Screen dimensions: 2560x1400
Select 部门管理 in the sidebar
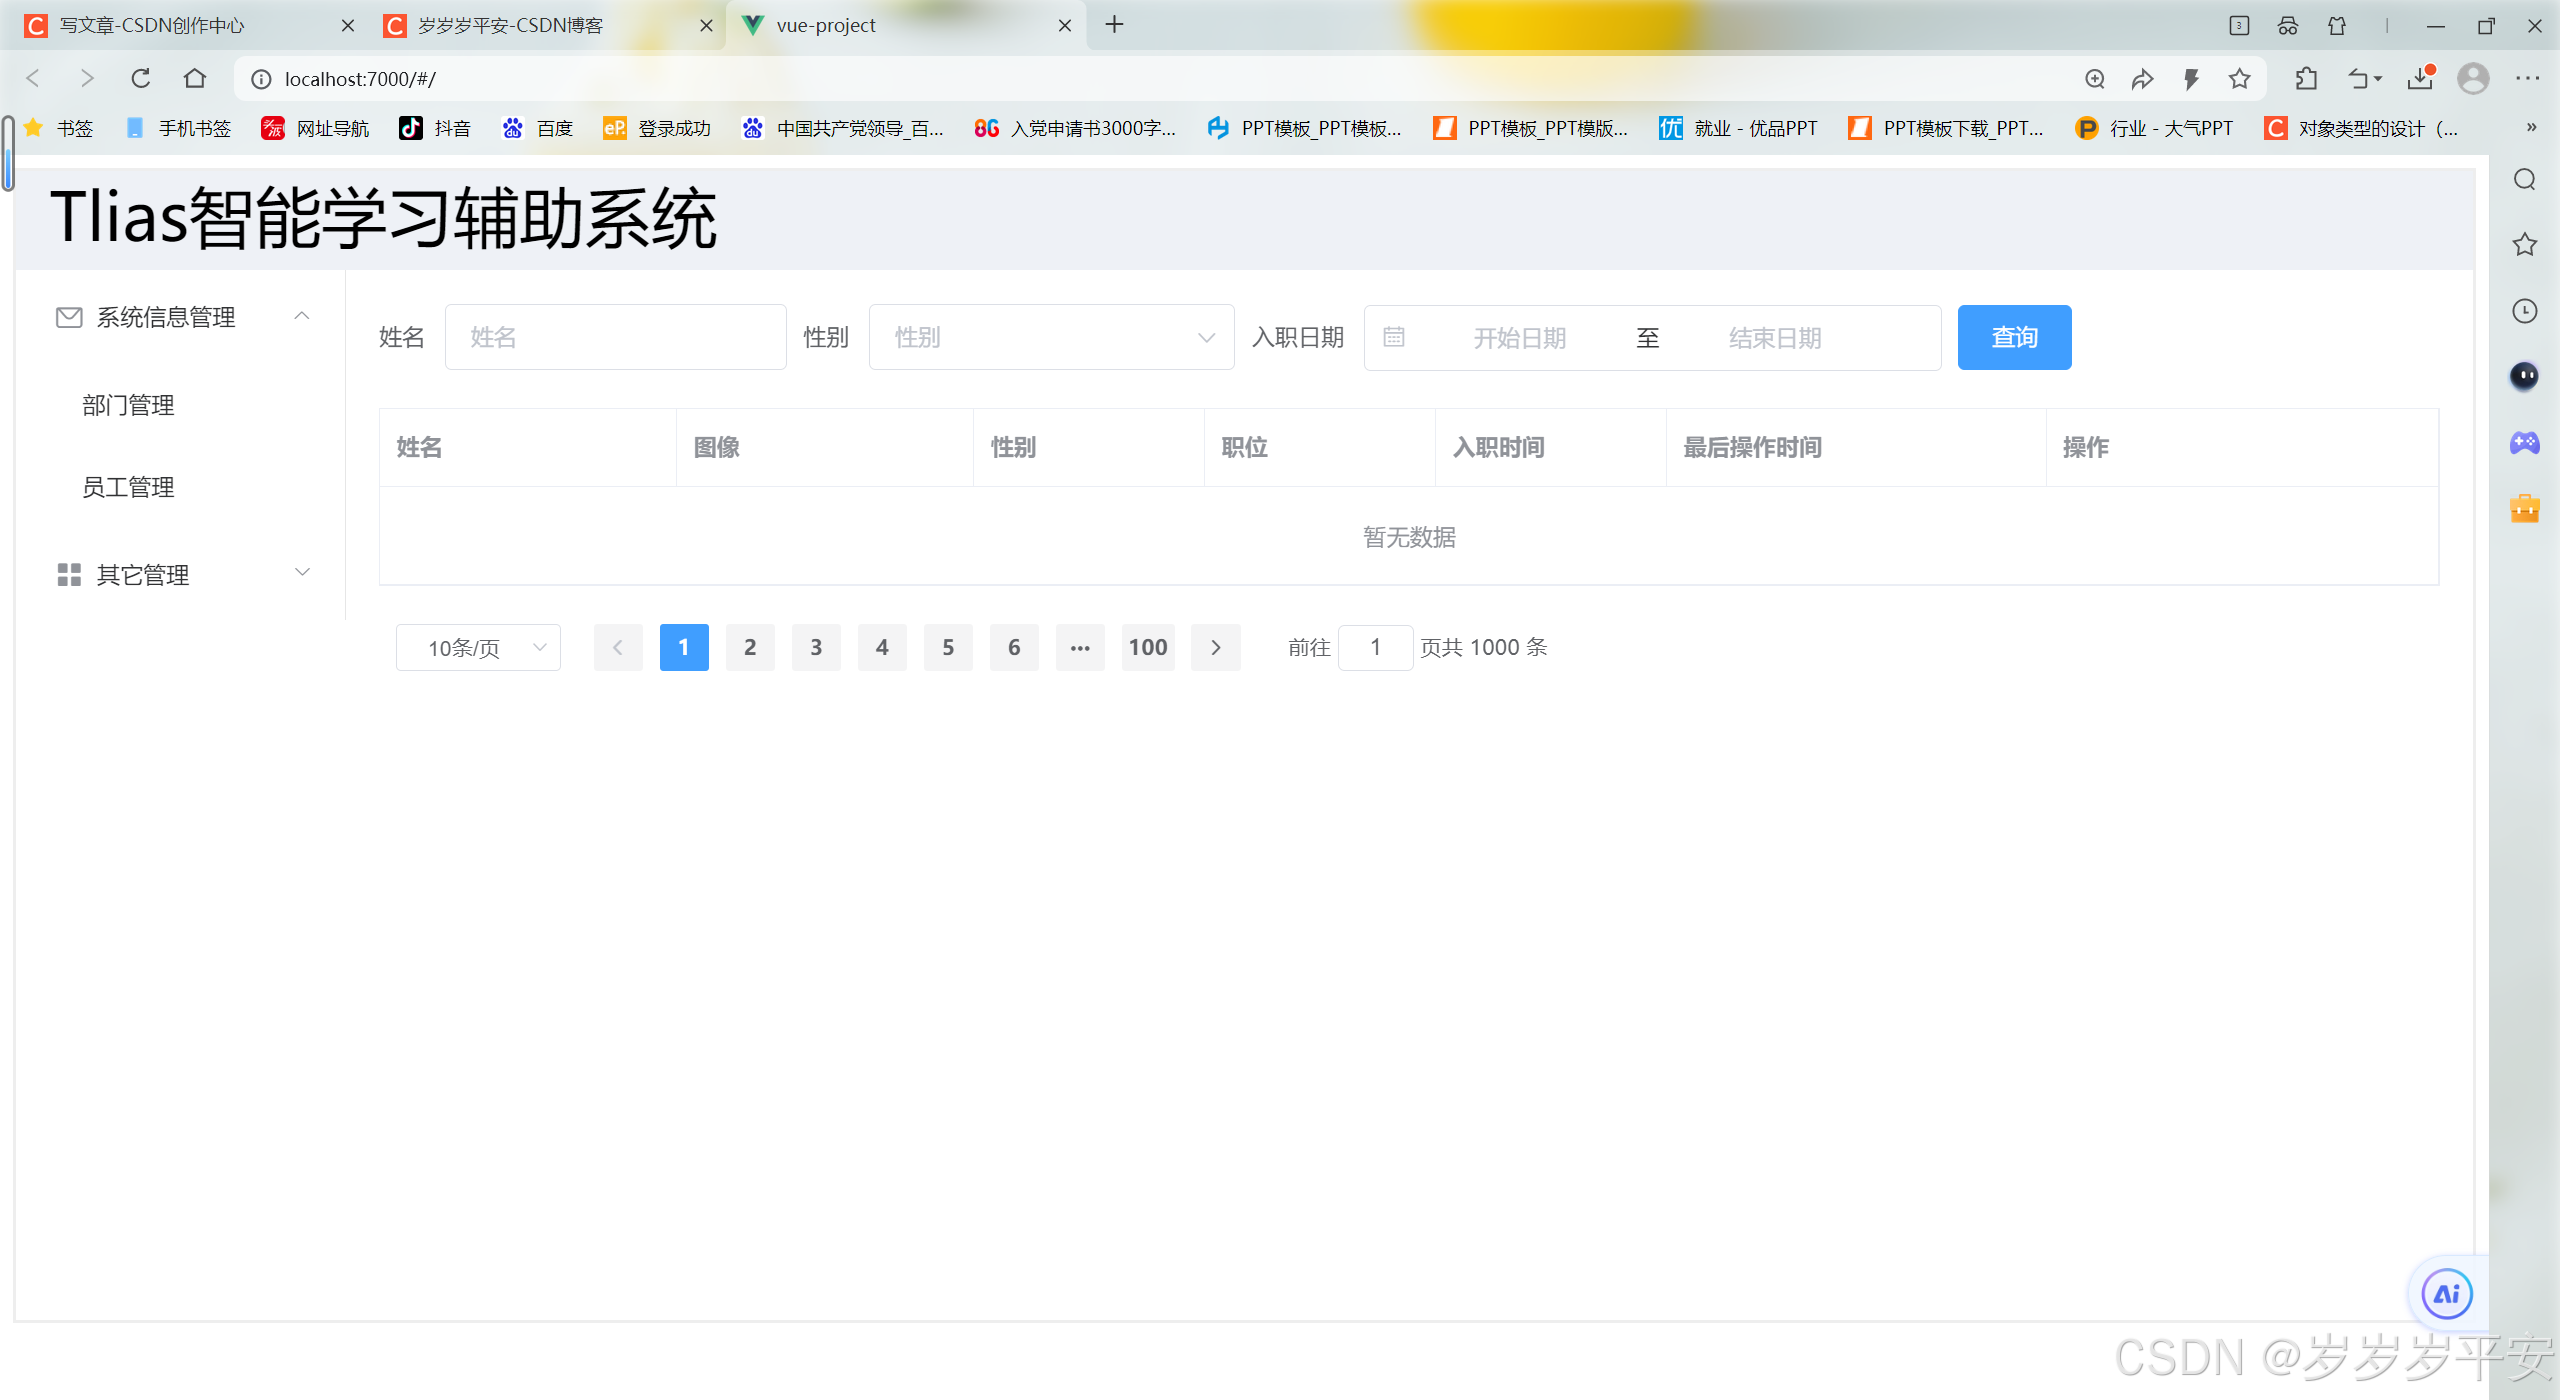click(x=128, y=405)
